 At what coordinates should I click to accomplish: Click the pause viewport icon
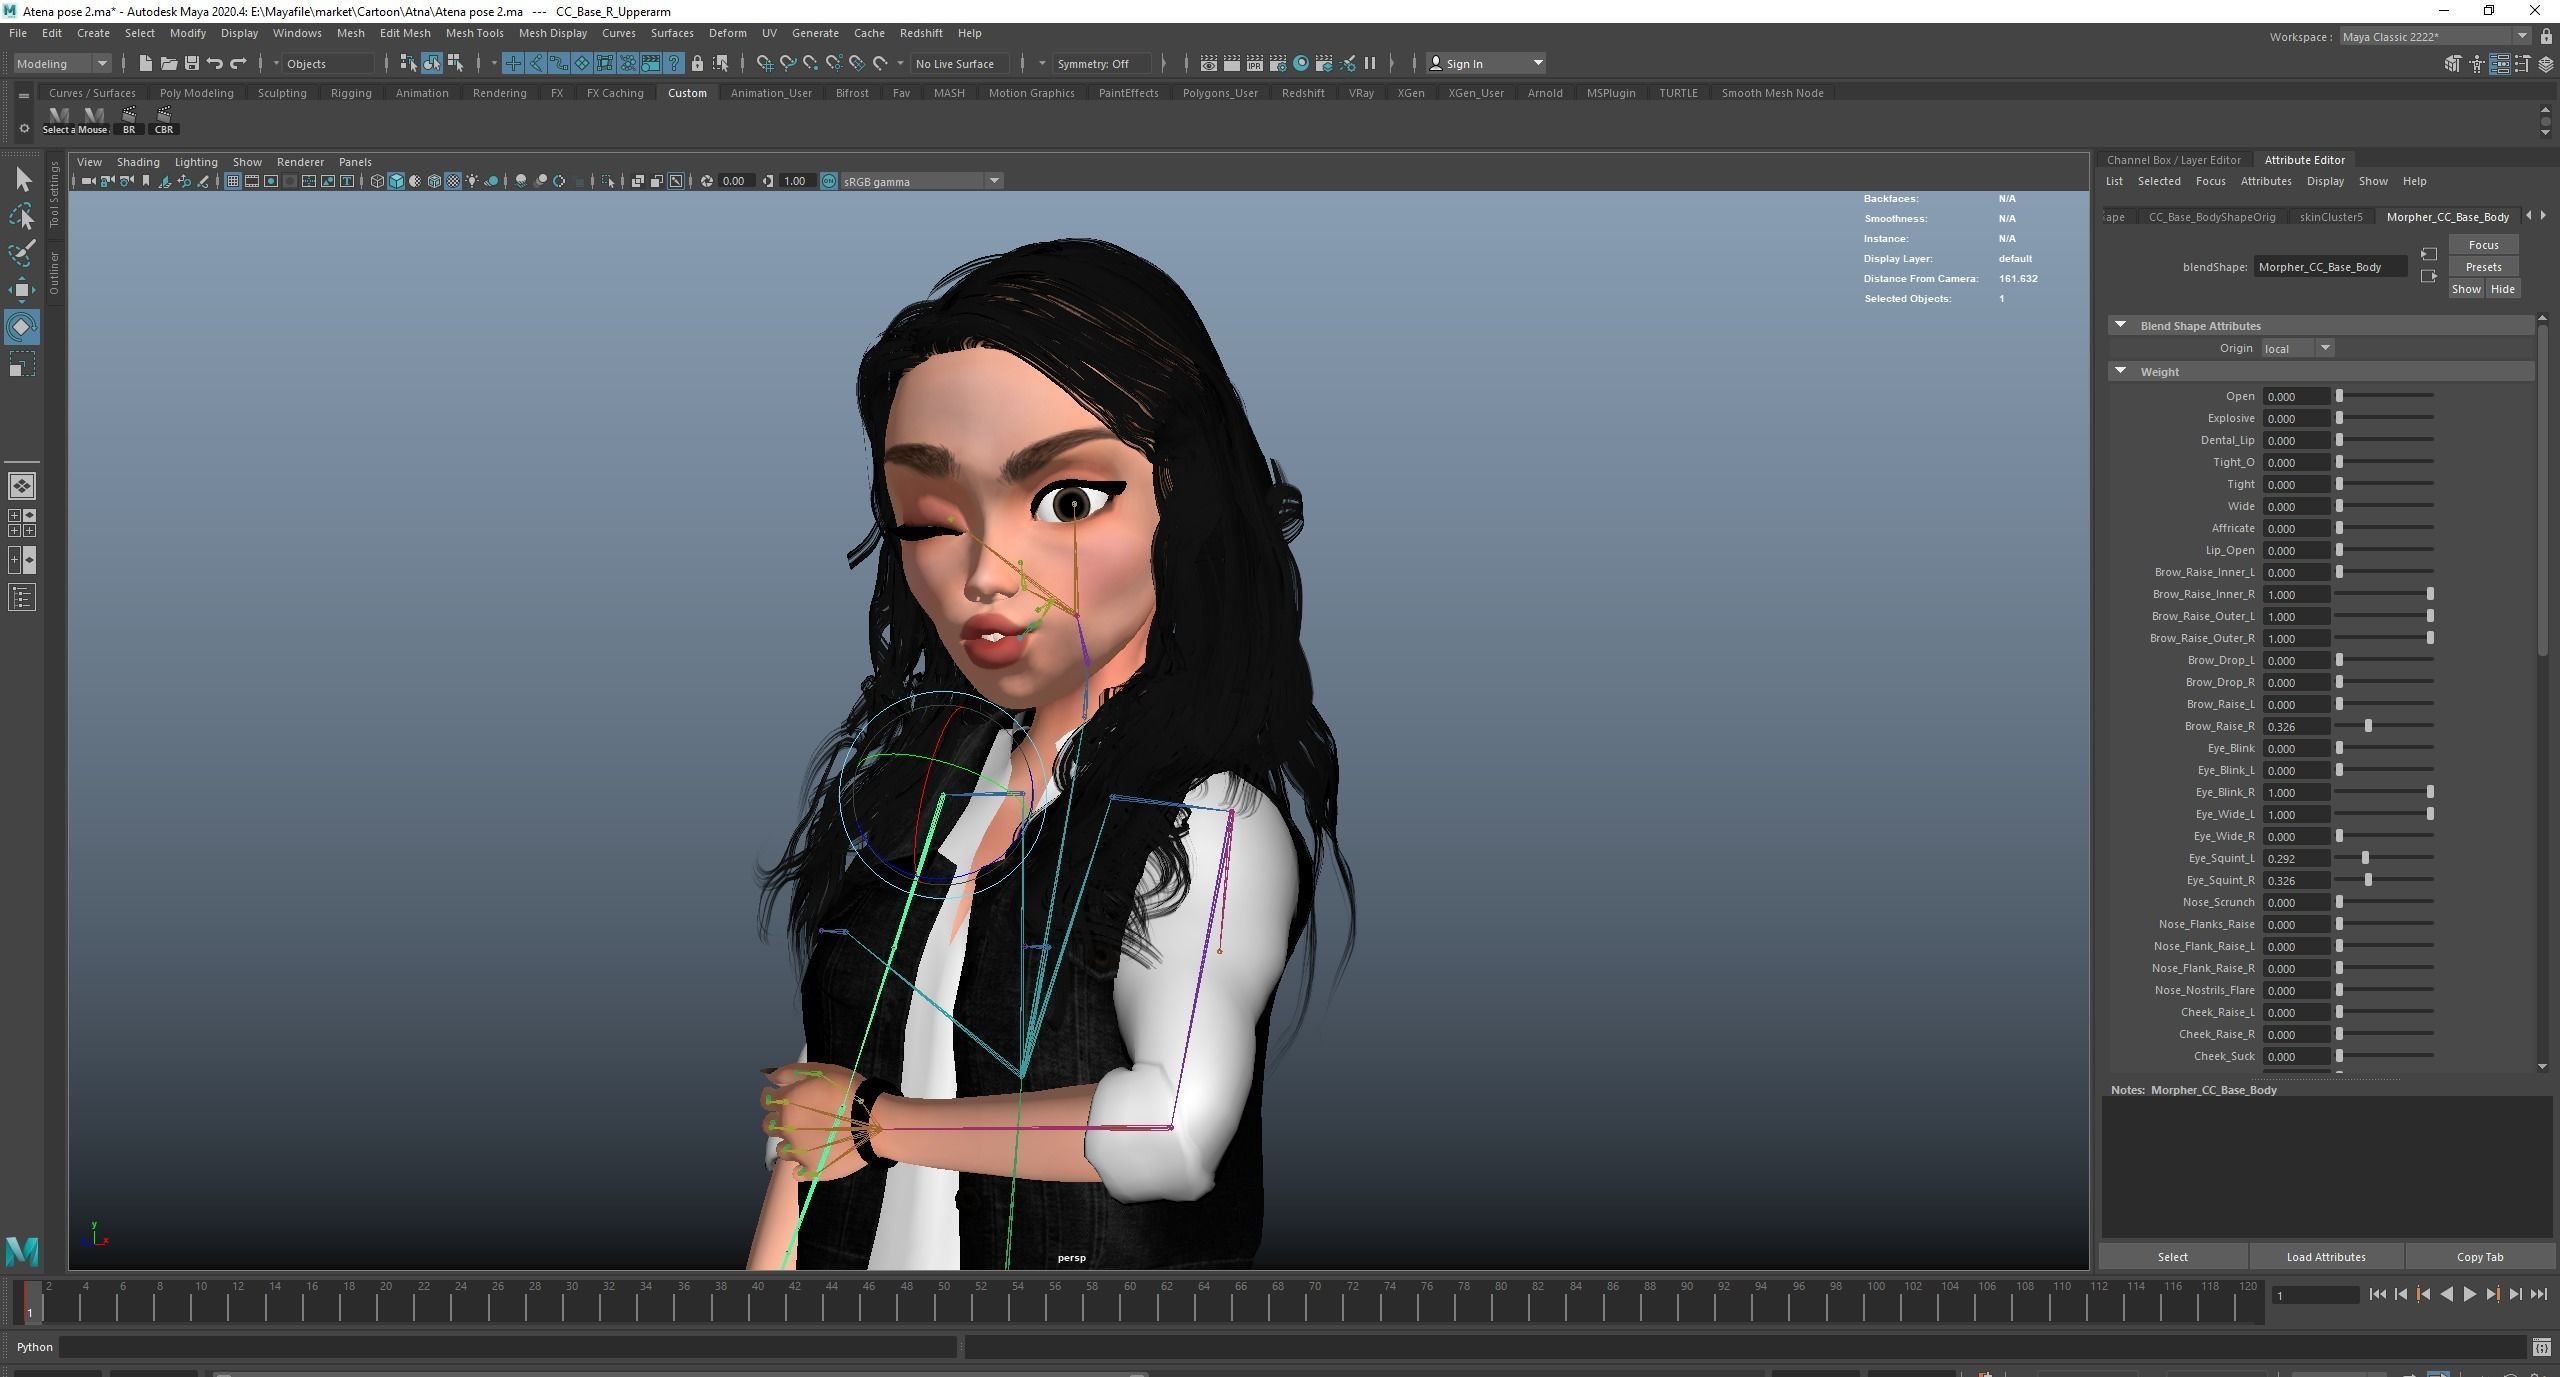[1370, 63]
